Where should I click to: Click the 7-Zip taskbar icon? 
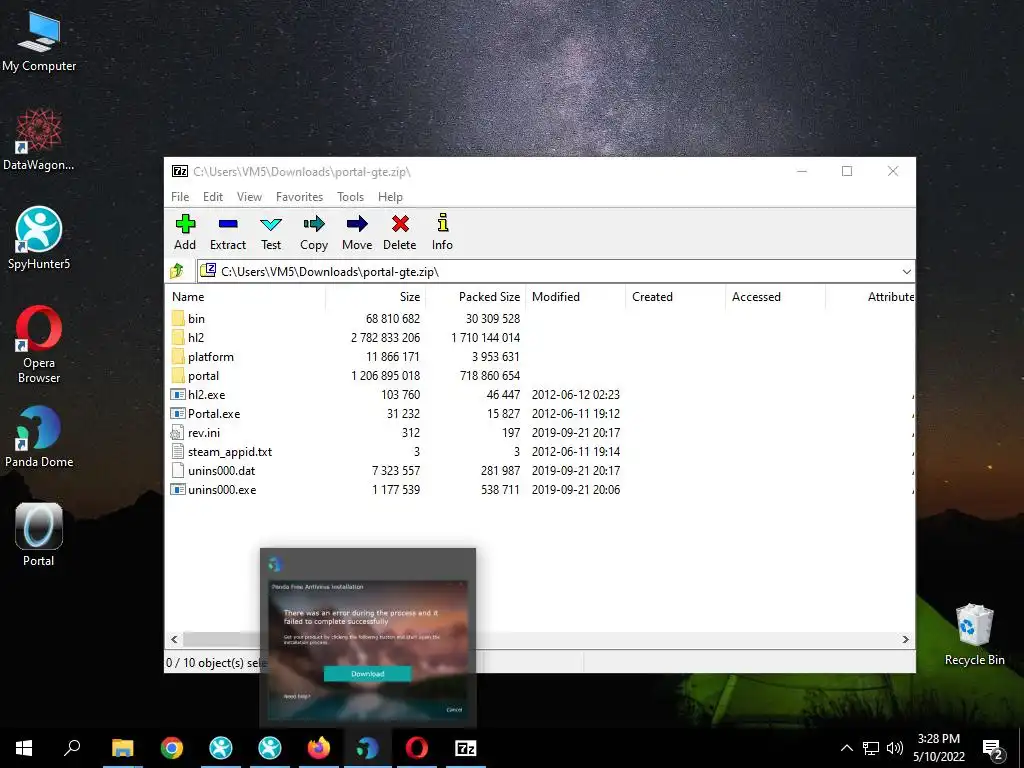pyautogui.click(x=466, y=748)
